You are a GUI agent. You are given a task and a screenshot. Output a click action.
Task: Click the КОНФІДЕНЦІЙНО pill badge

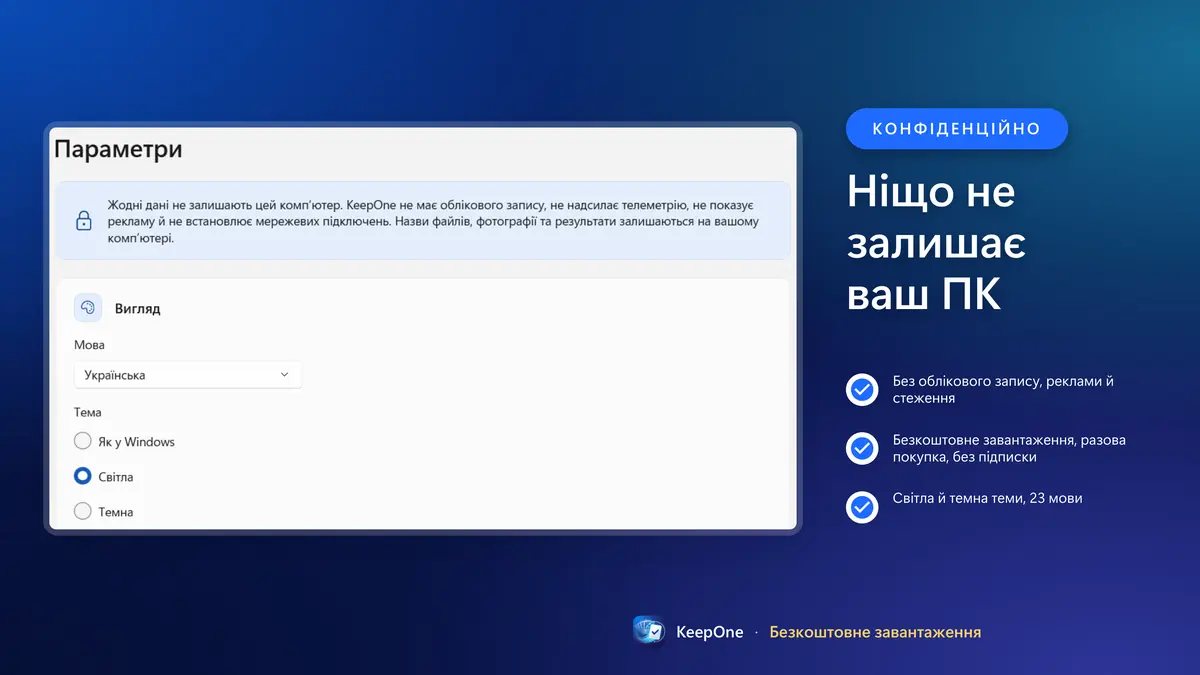point(957,129)
